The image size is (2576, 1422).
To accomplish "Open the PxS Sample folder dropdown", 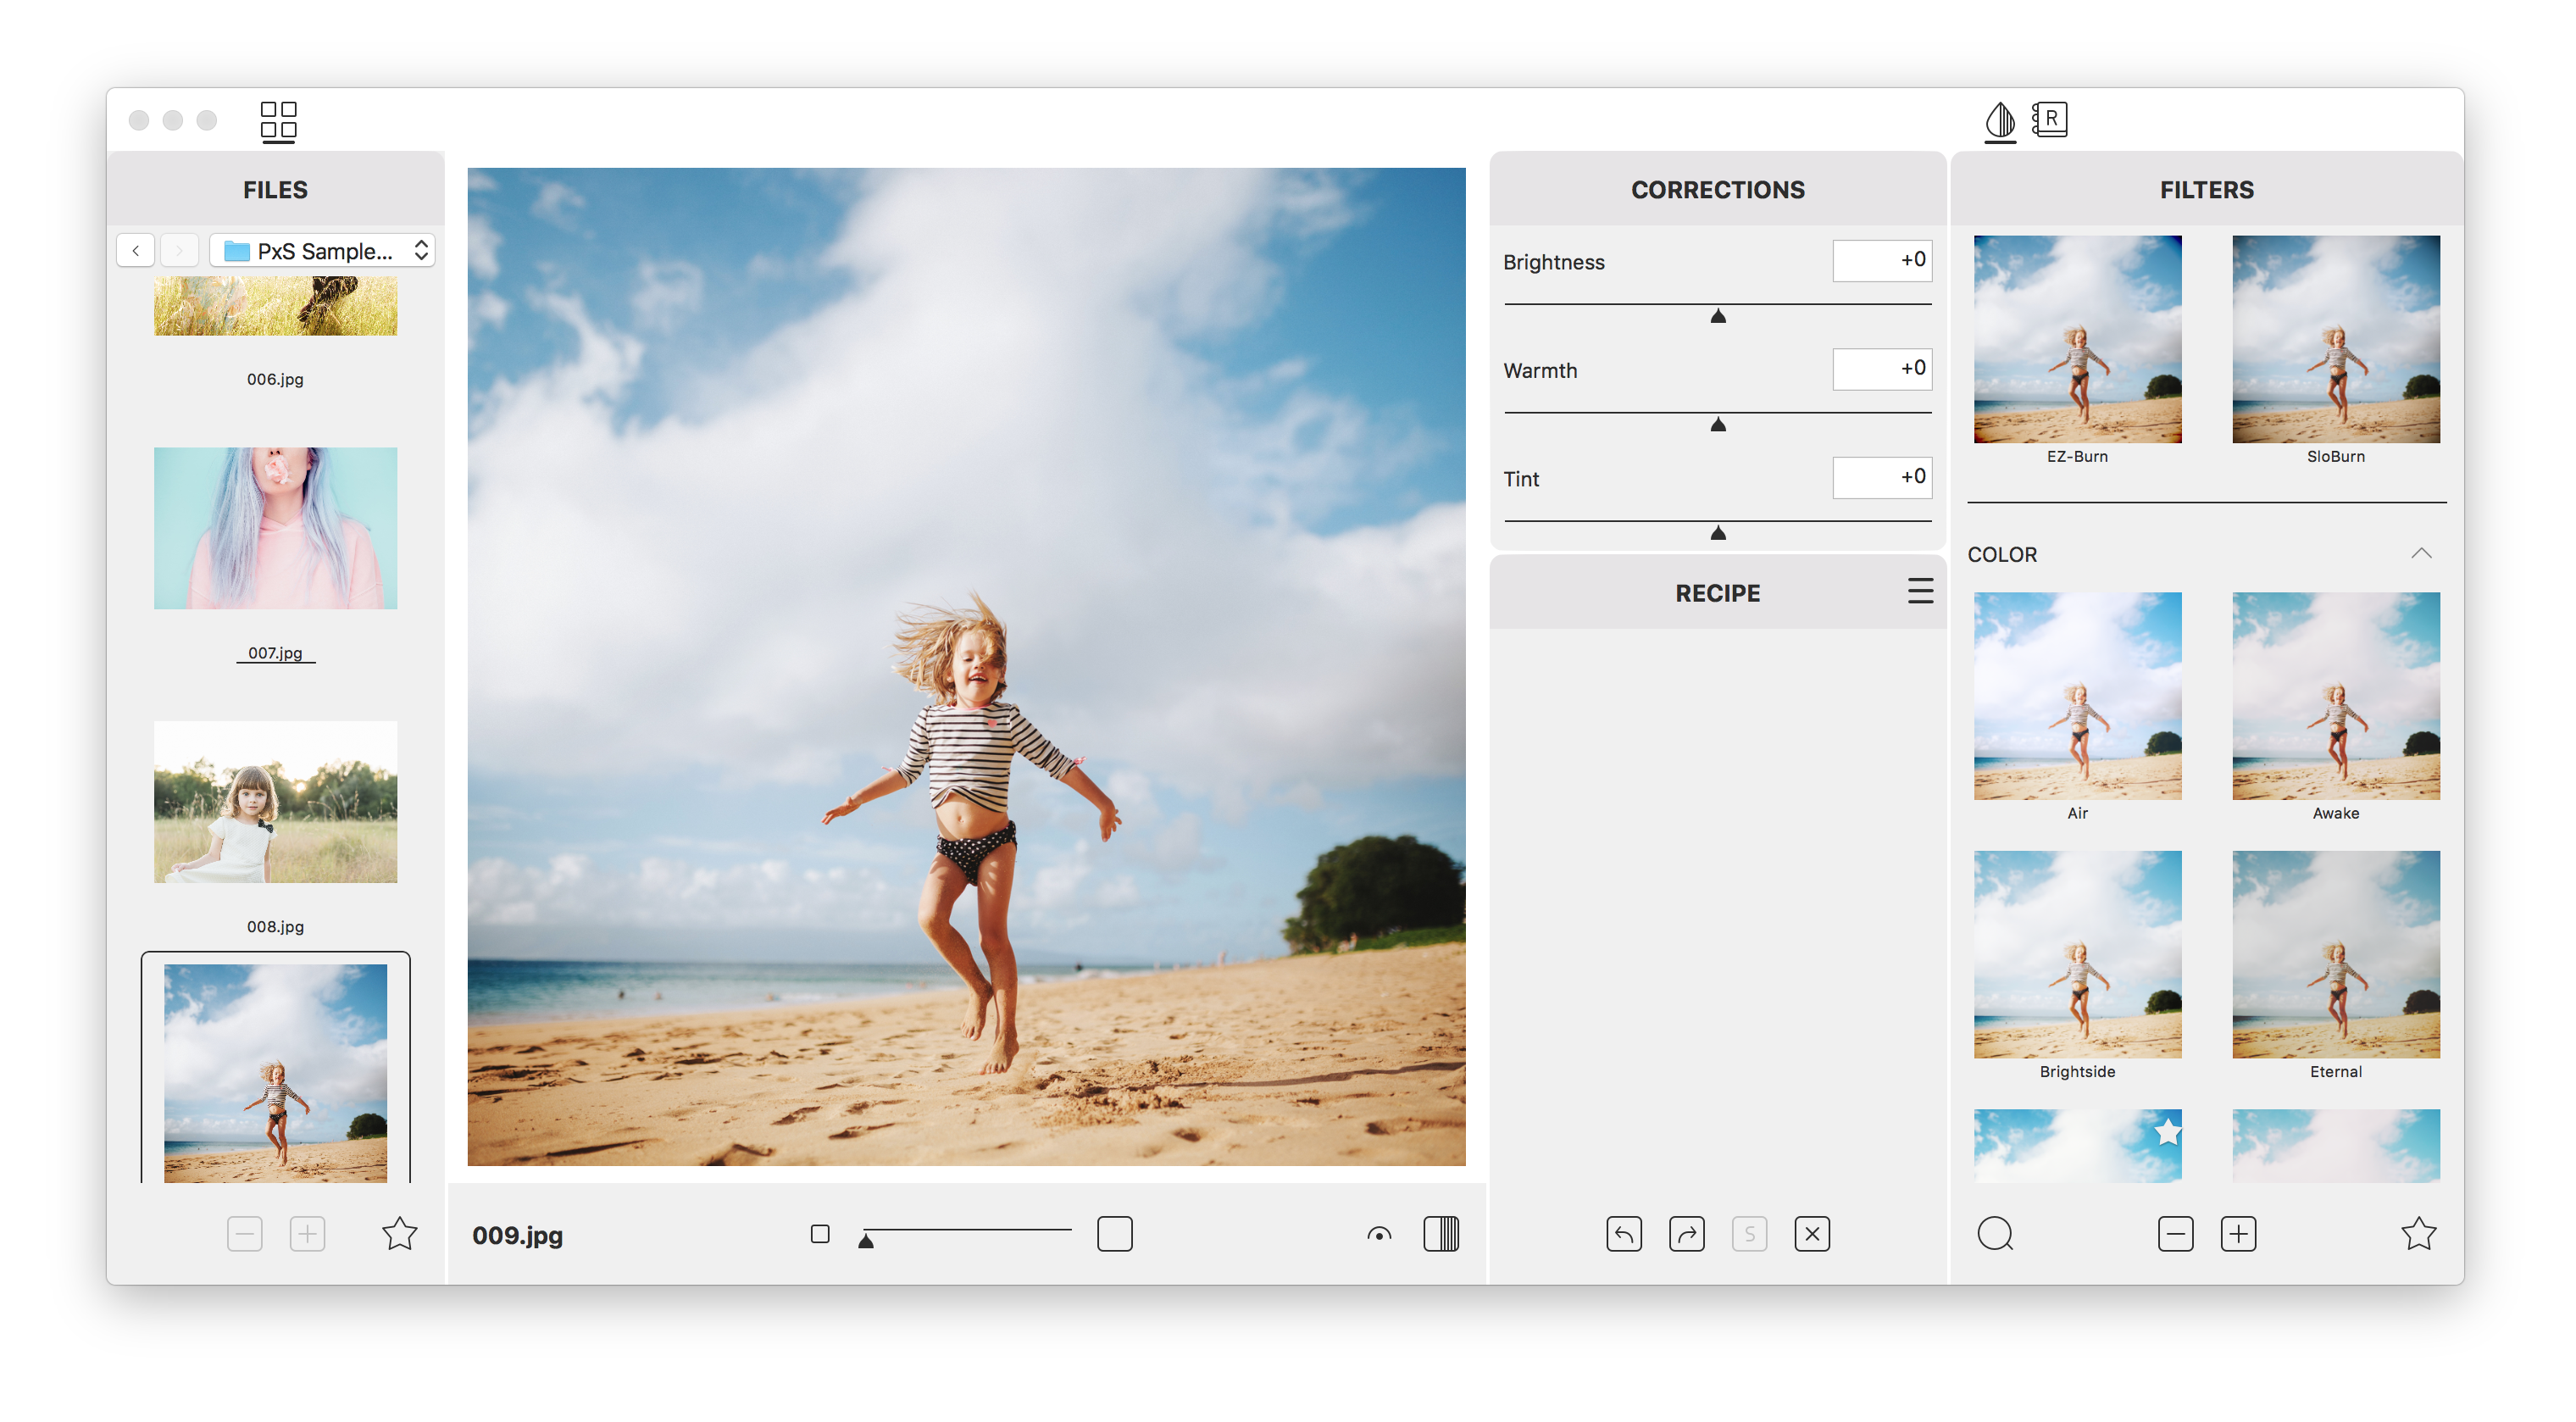I will [x=322, y=250].
